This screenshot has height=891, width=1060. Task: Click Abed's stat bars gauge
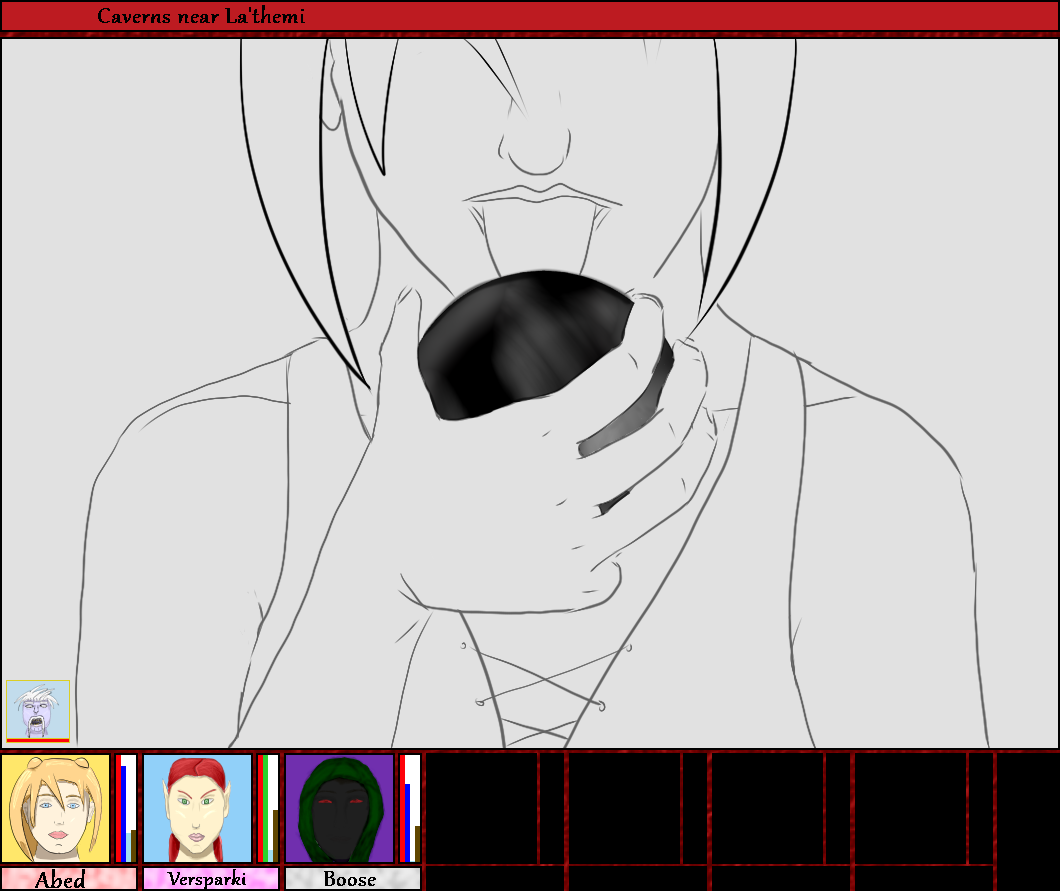126,808
